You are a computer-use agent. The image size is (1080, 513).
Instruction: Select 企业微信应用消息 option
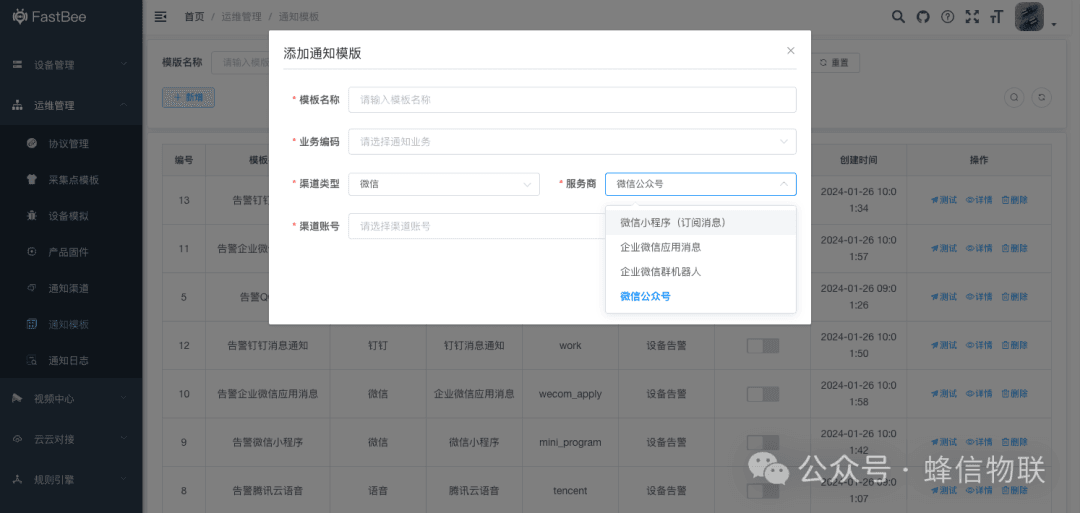coord(700,247)
